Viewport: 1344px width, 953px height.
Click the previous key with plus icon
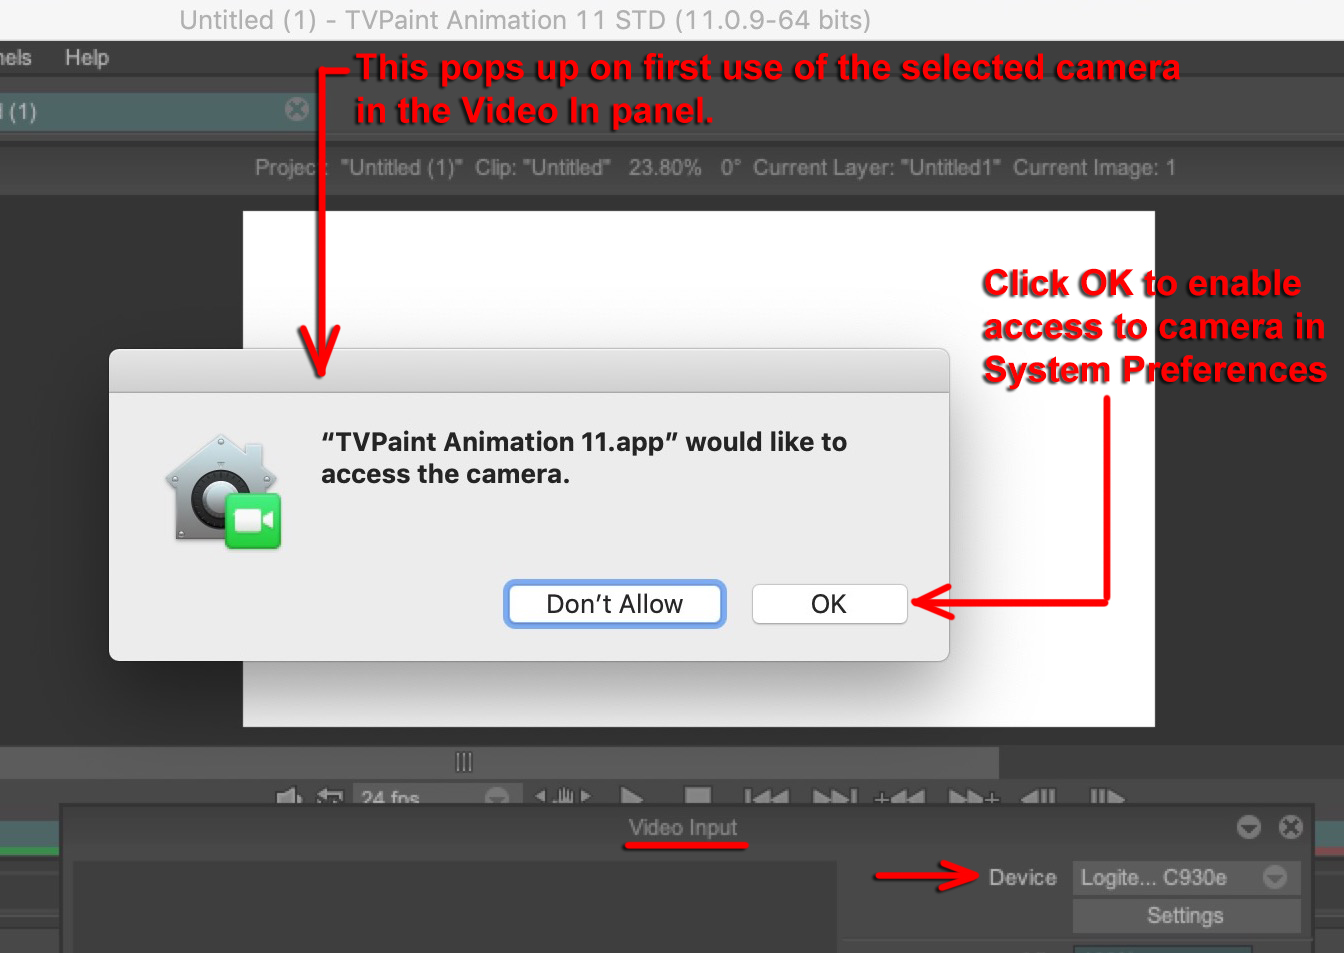899,798
